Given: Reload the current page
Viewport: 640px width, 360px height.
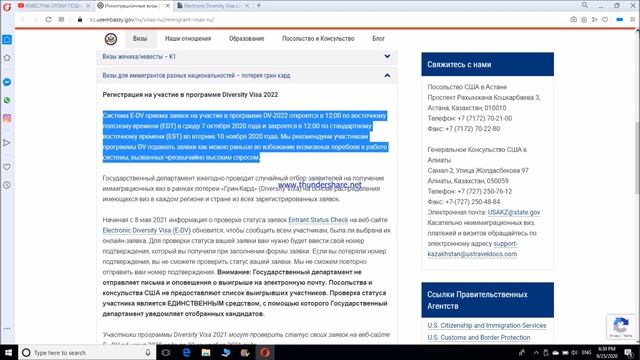Looking at the screenshot, I should point(48,20).
